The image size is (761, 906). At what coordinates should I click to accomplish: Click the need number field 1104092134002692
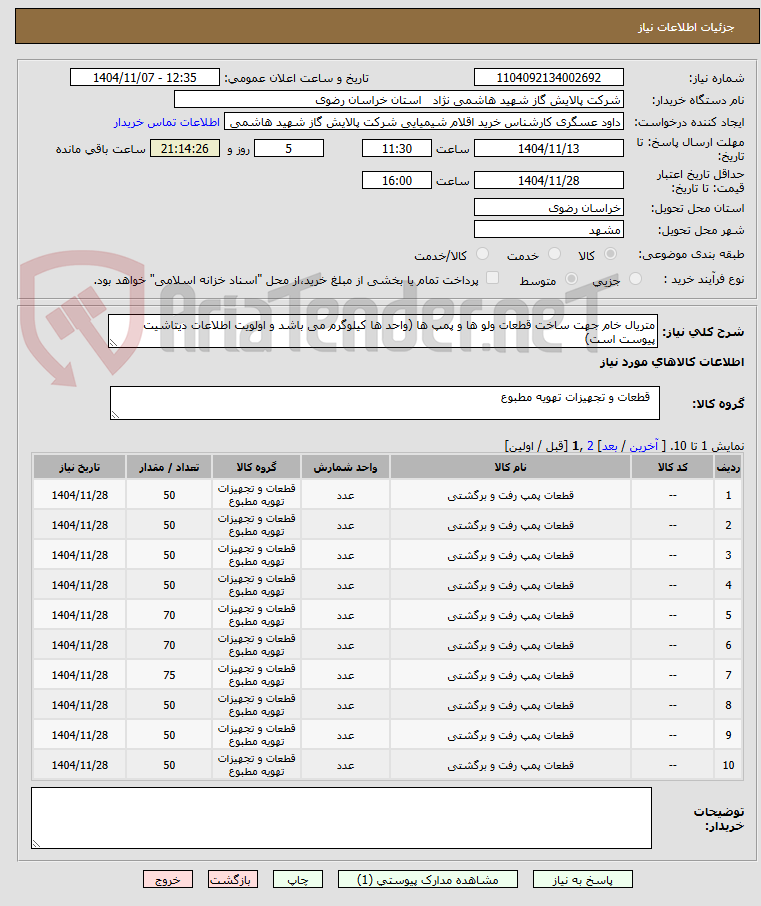tap(548, 77)
